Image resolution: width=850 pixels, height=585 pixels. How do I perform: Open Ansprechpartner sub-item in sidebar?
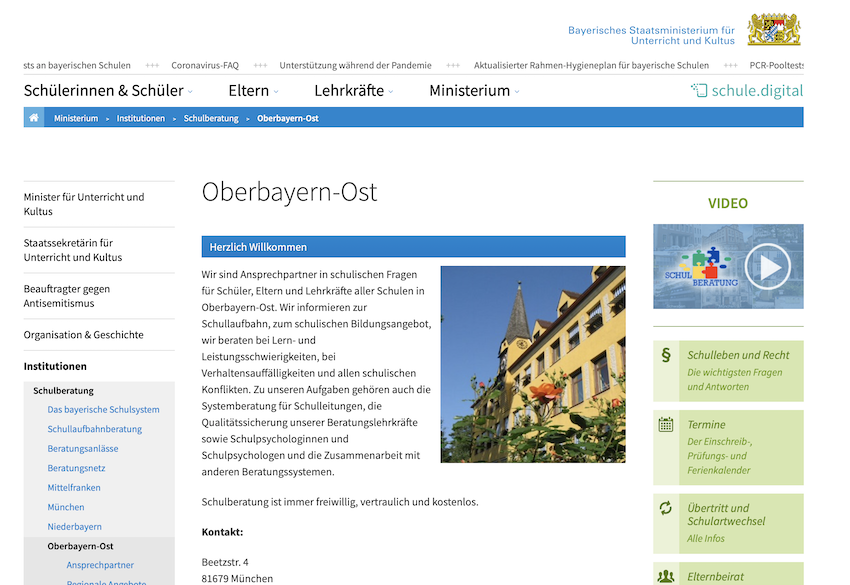pos(100,565)
